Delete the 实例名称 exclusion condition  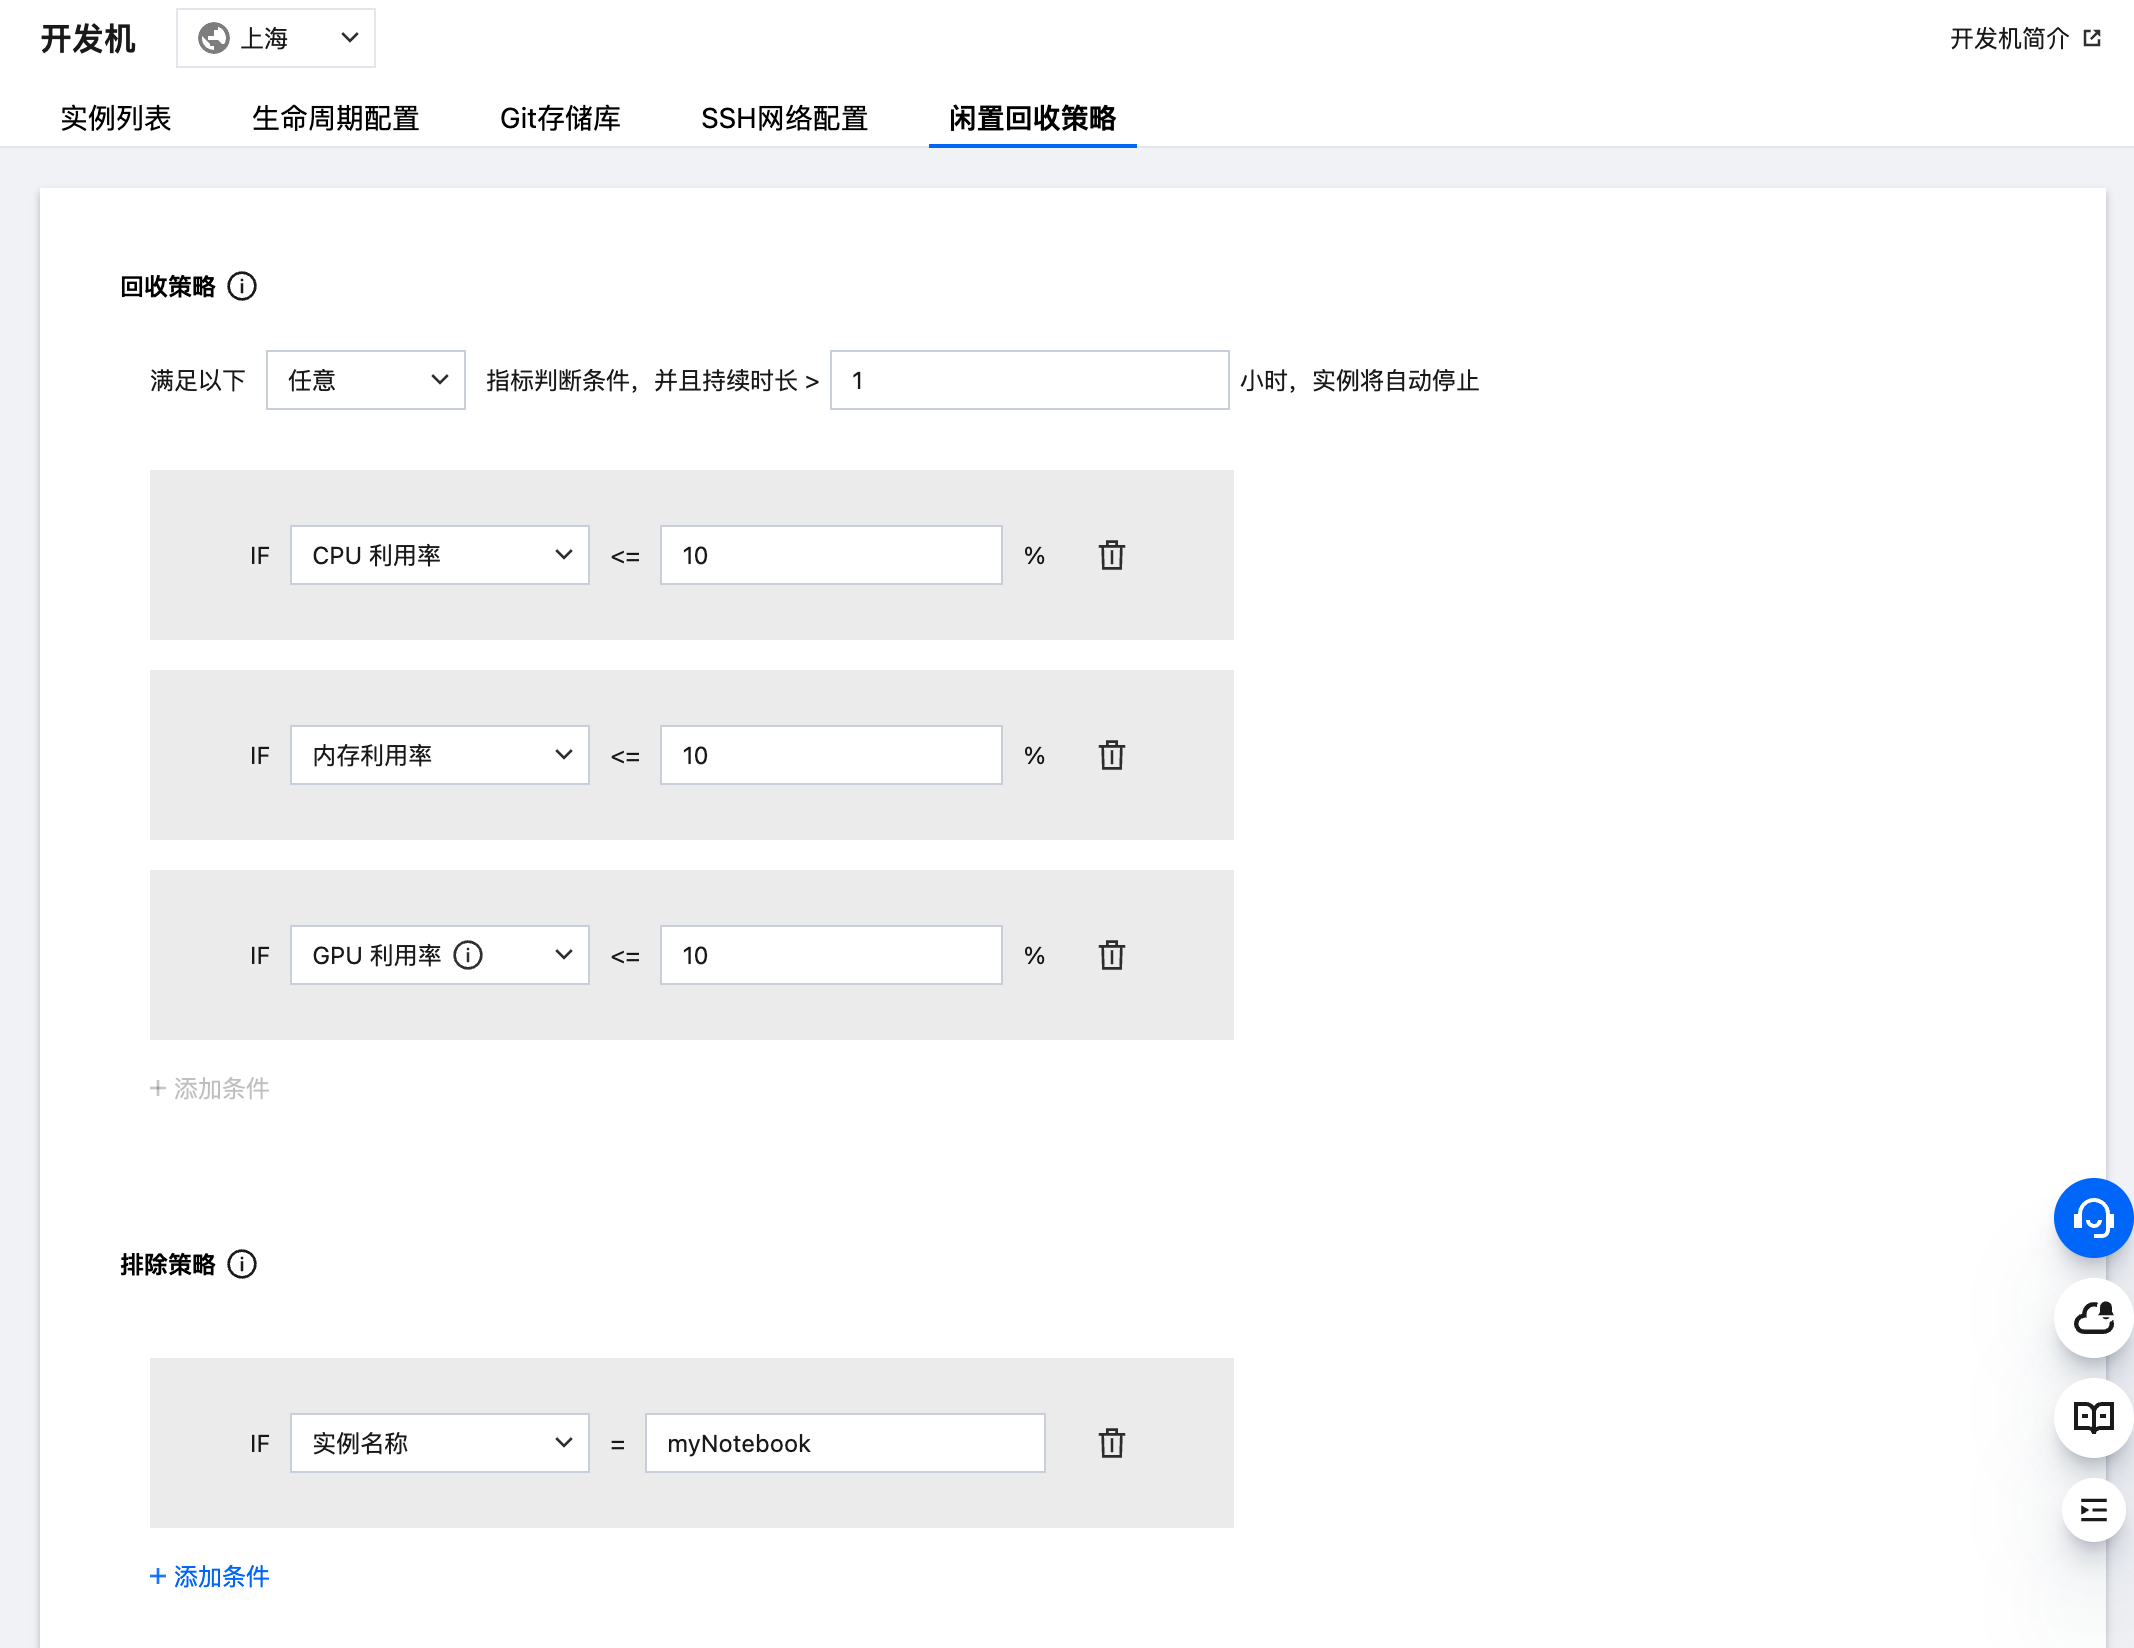1111,1443
